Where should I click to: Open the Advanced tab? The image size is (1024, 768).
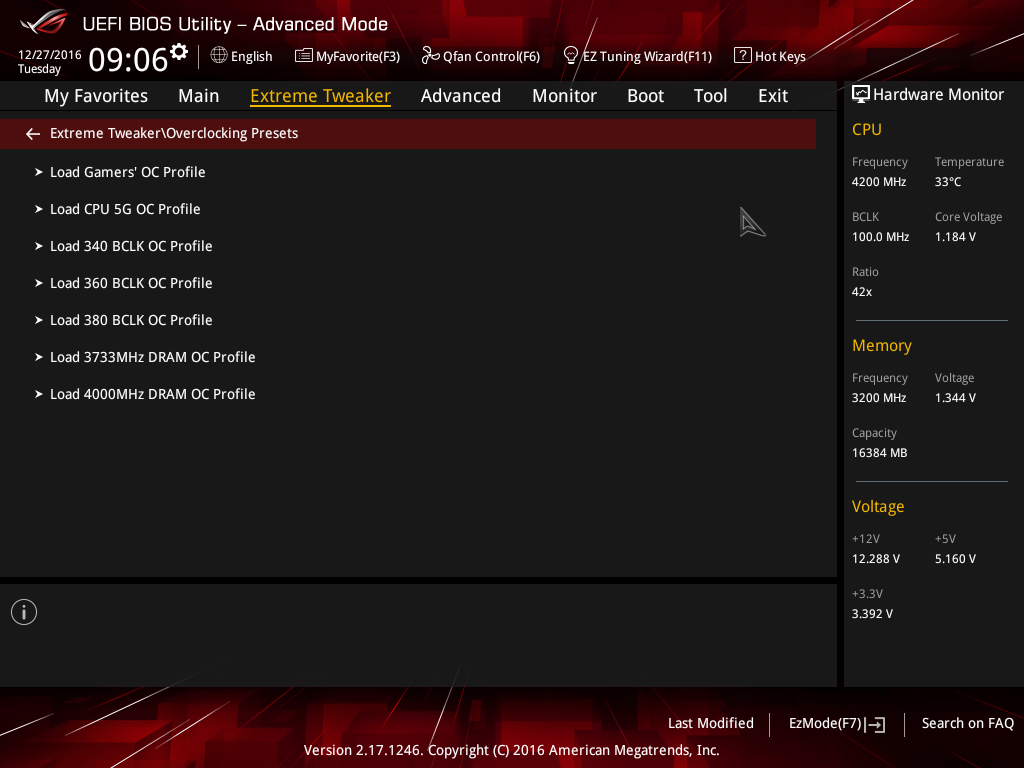(x=461, y=96)
